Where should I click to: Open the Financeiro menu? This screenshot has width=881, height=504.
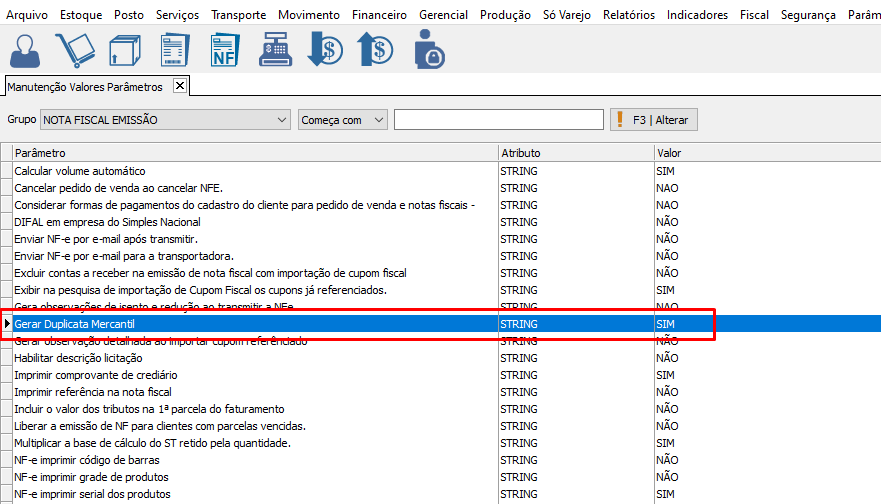[x=379, y=15]
